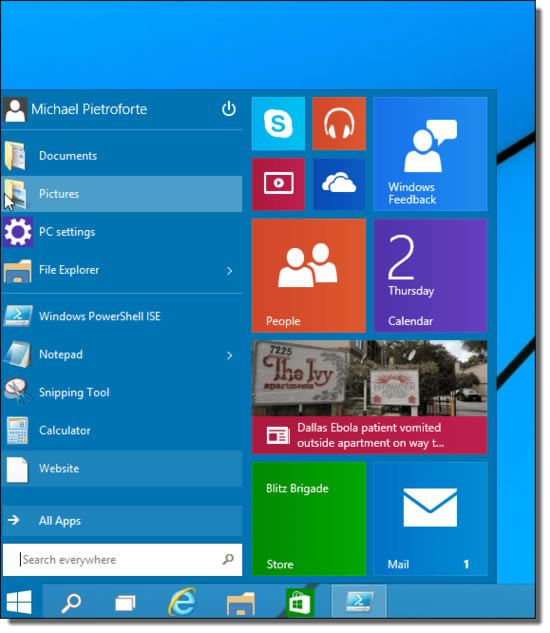Switch to PowerShell on the taskbar
The width and height of the screenshot is (550, 633).
click(359, 601)
